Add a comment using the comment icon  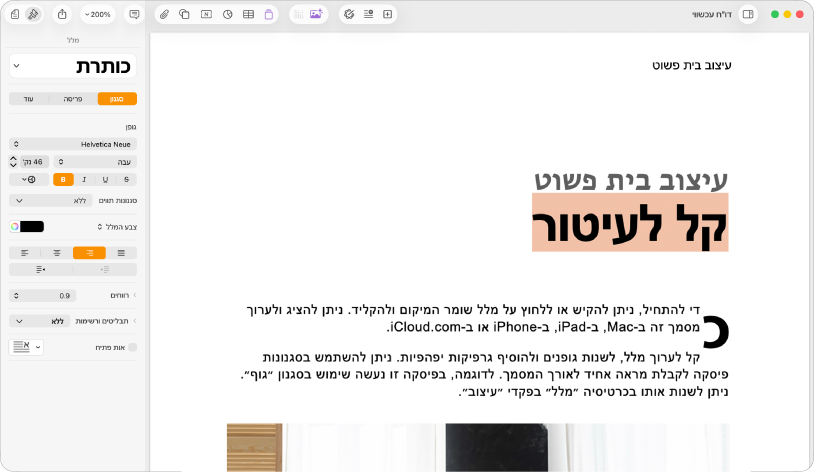[134, 15]
